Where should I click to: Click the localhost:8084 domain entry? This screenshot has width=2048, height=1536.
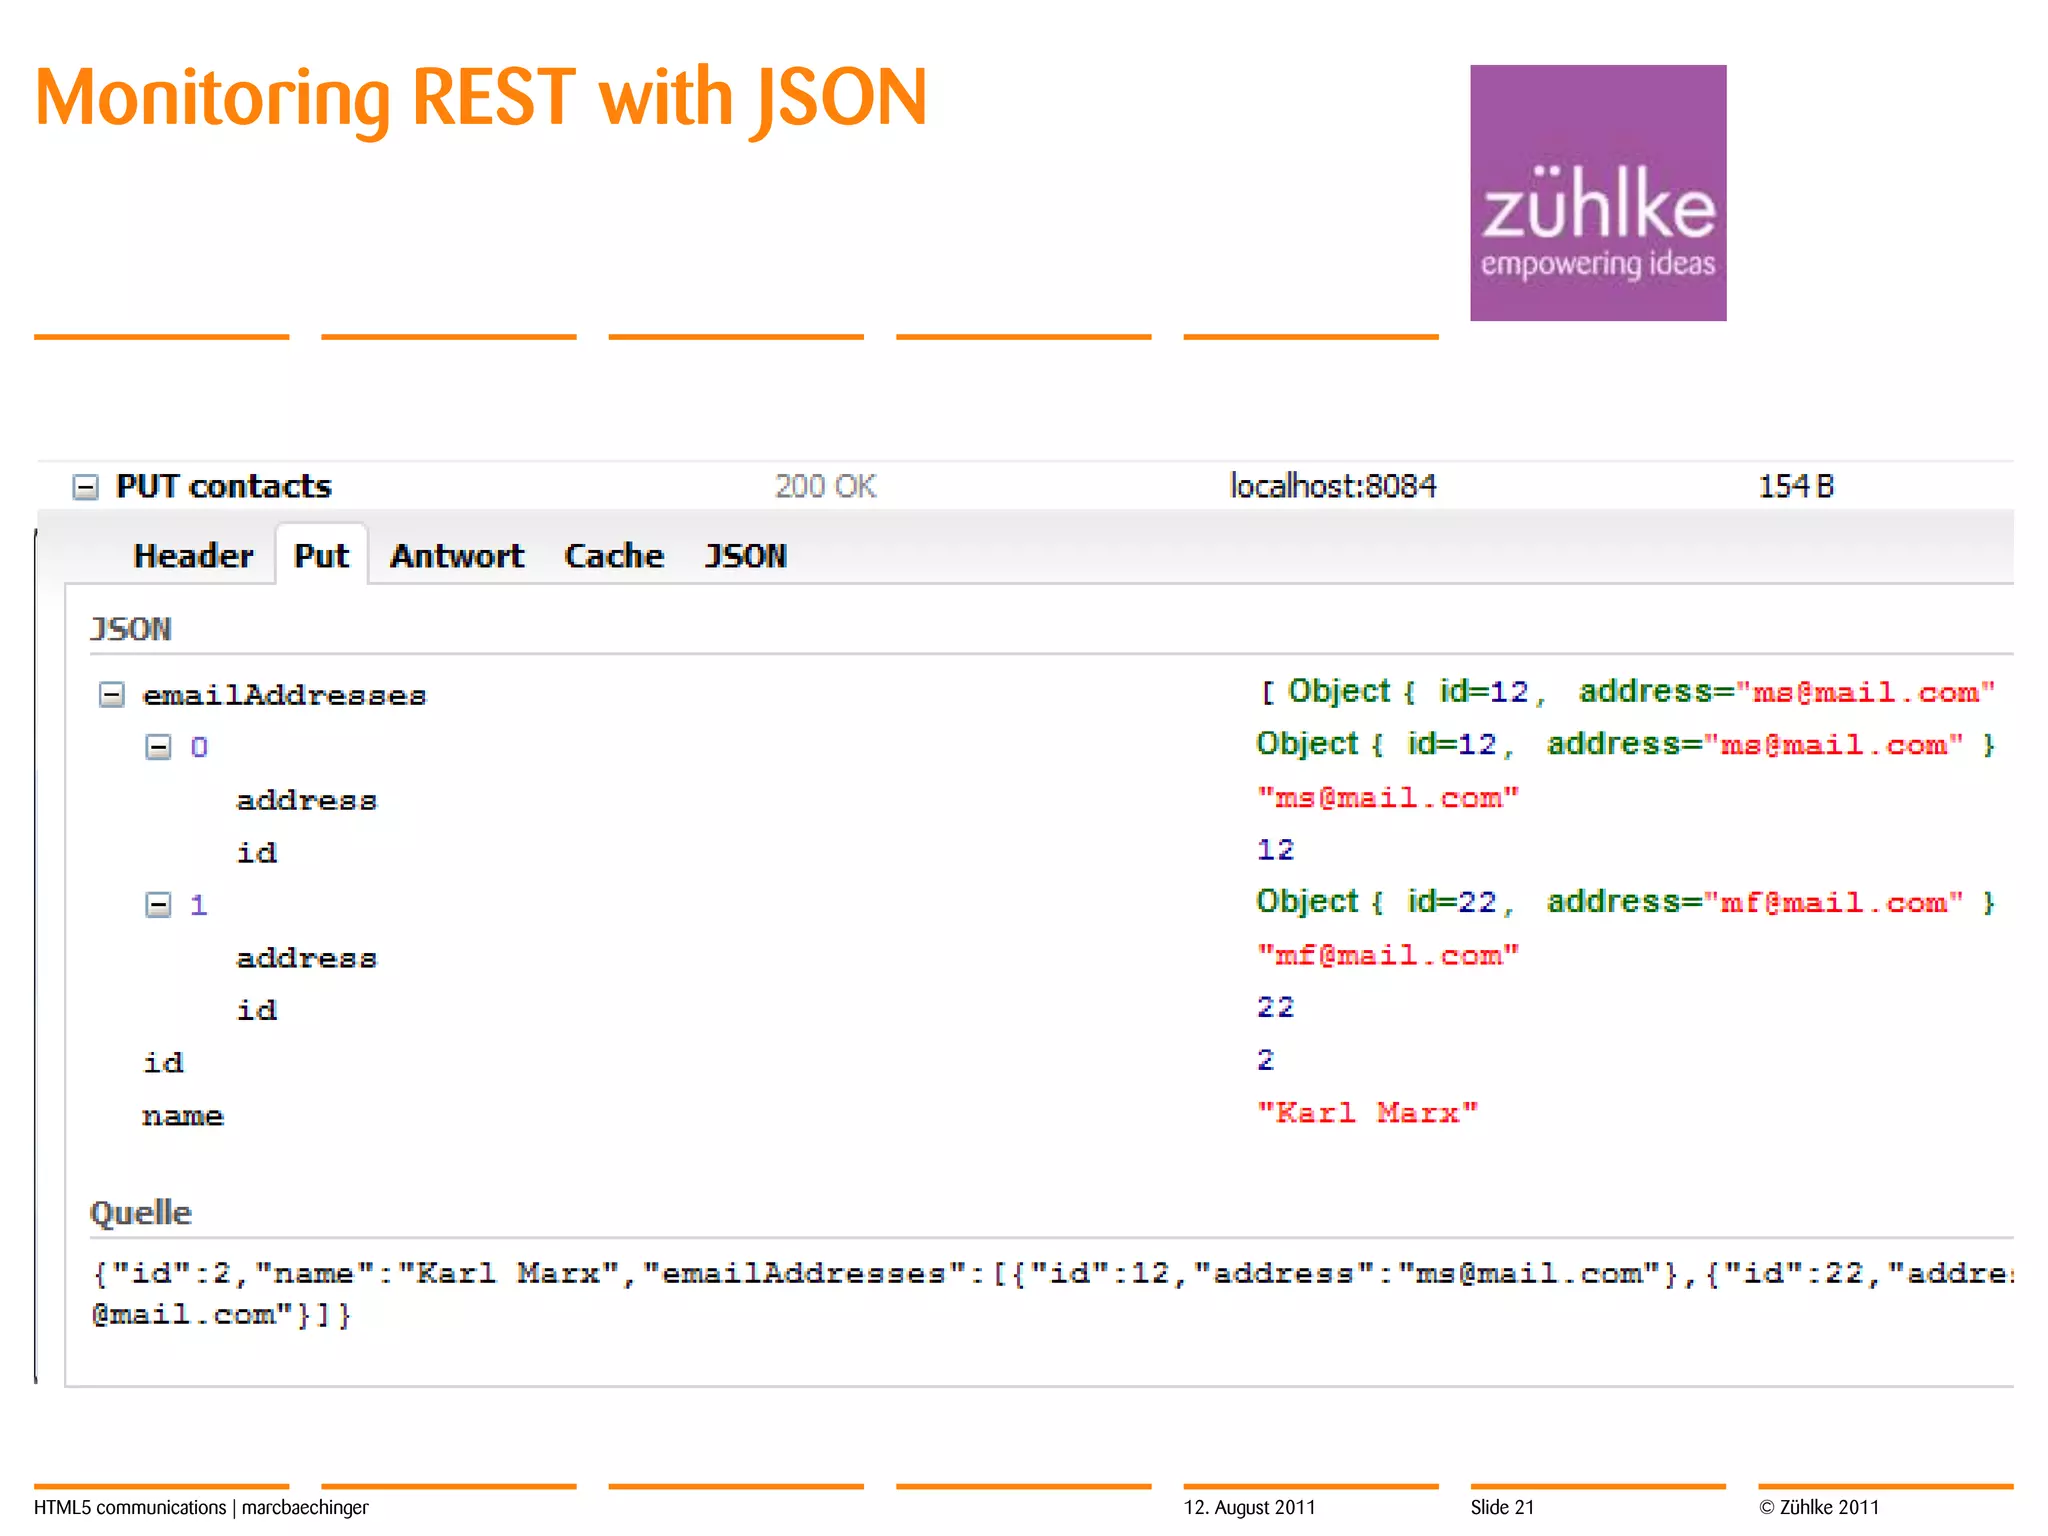click(x=1332, y=487)
